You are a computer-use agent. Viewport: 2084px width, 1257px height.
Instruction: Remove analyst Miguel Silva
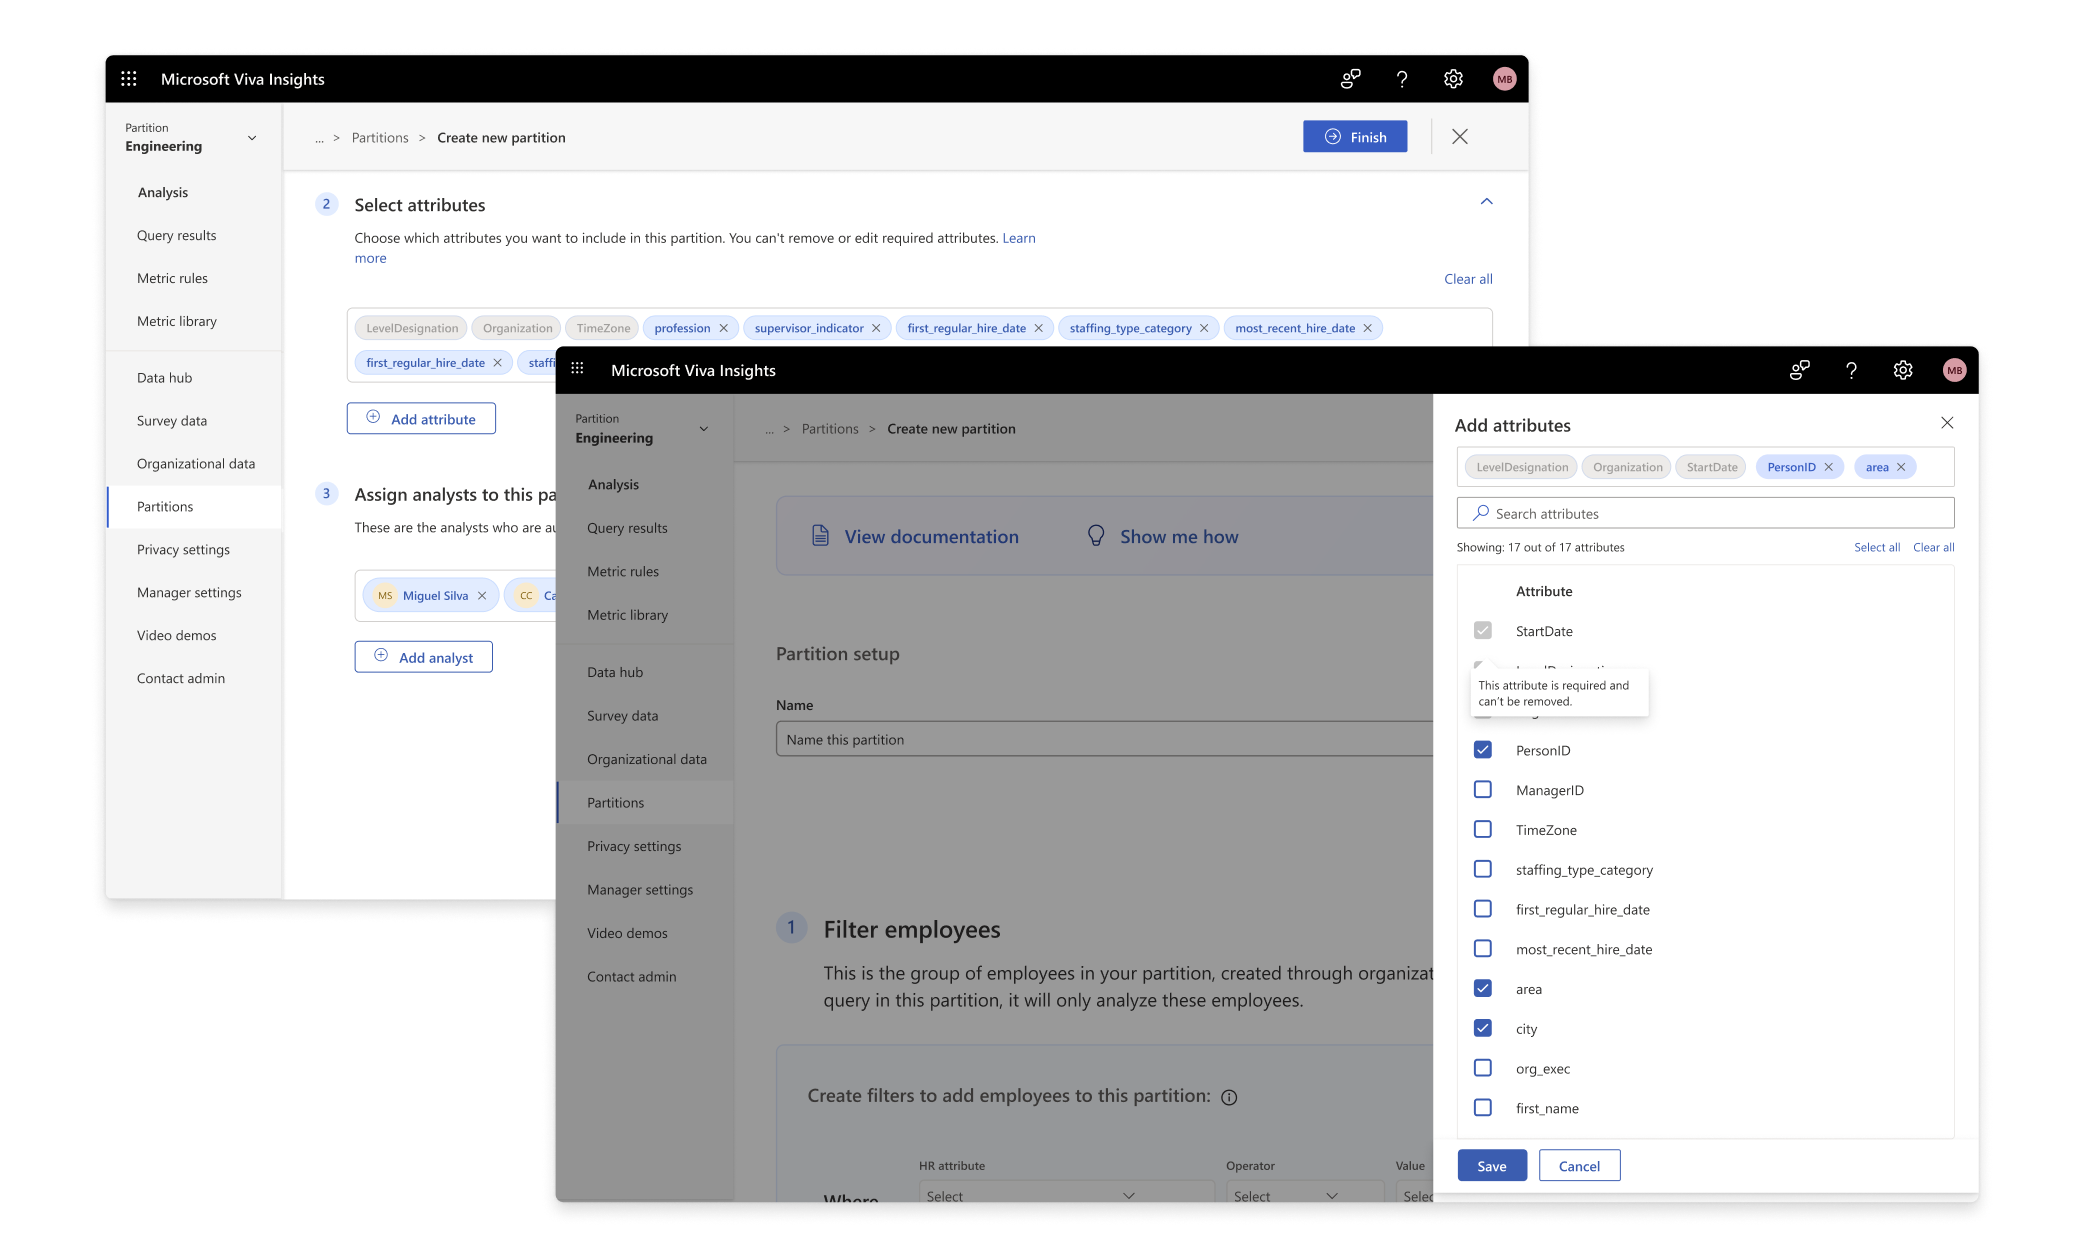click(x=482, y=596)
